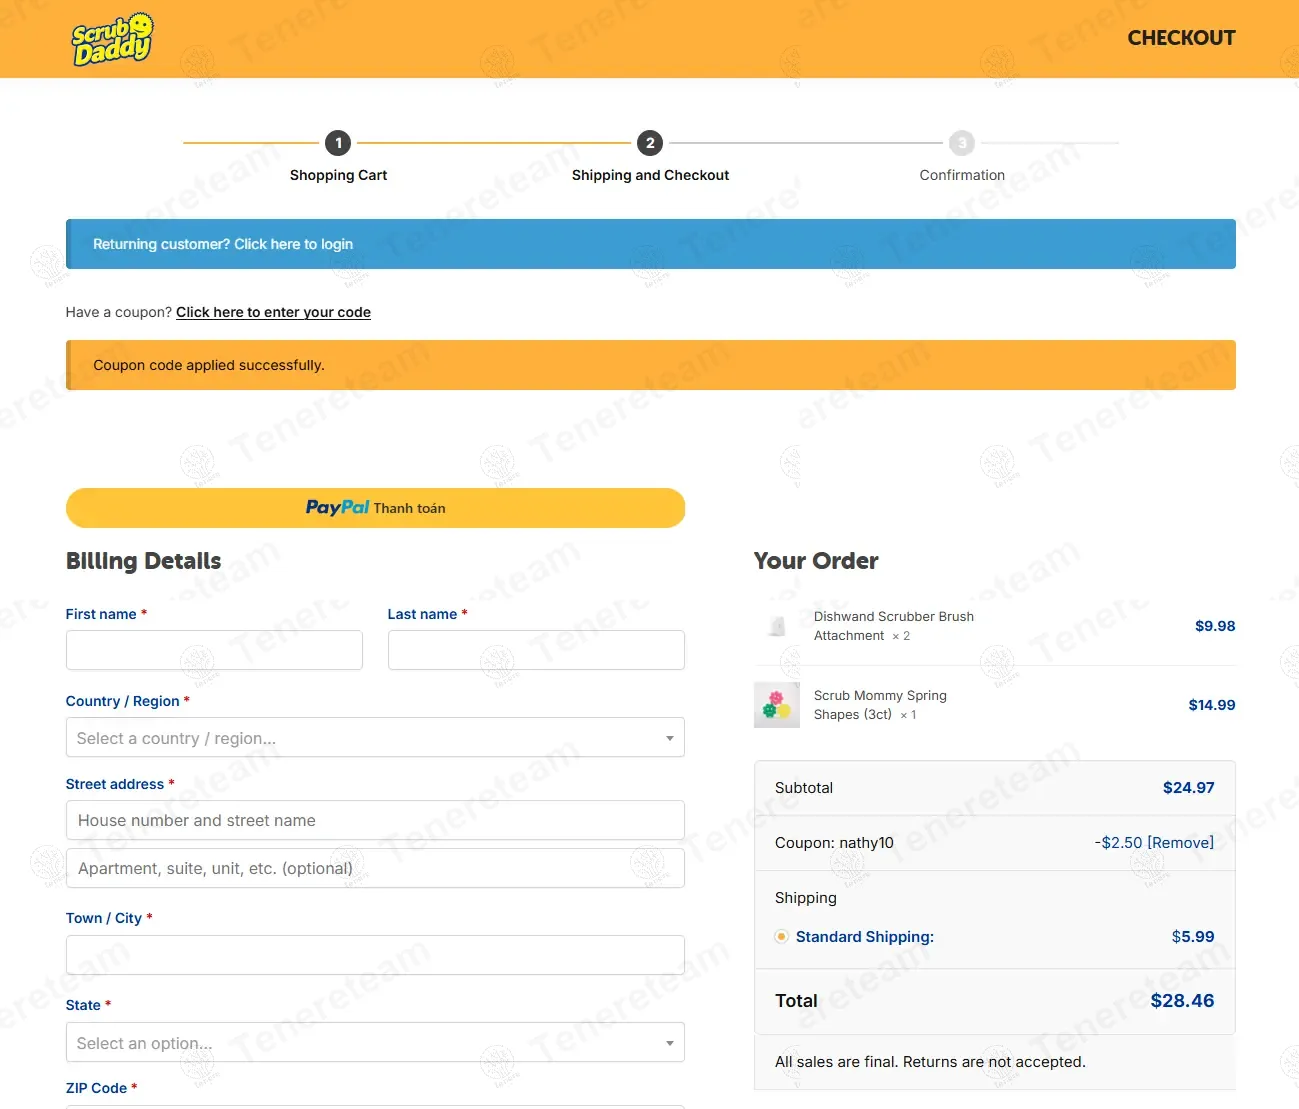
Task: Click the Subtotal $24.97 value
Action: pyautogui.click(x=1188, y=788)
